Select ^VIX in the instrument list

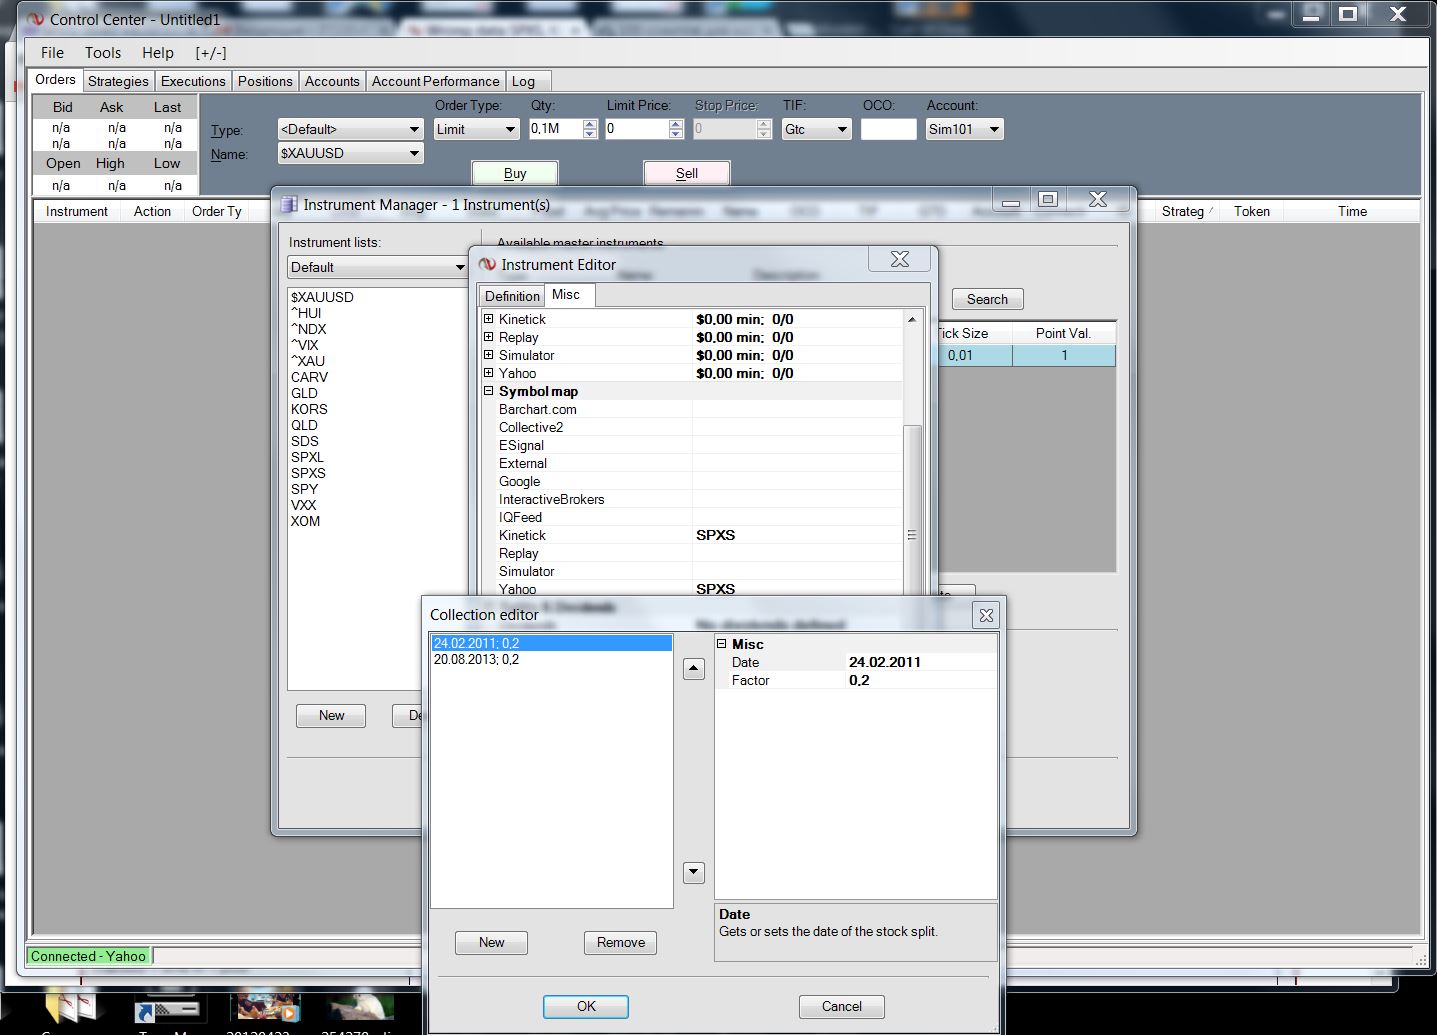[305, 345]
